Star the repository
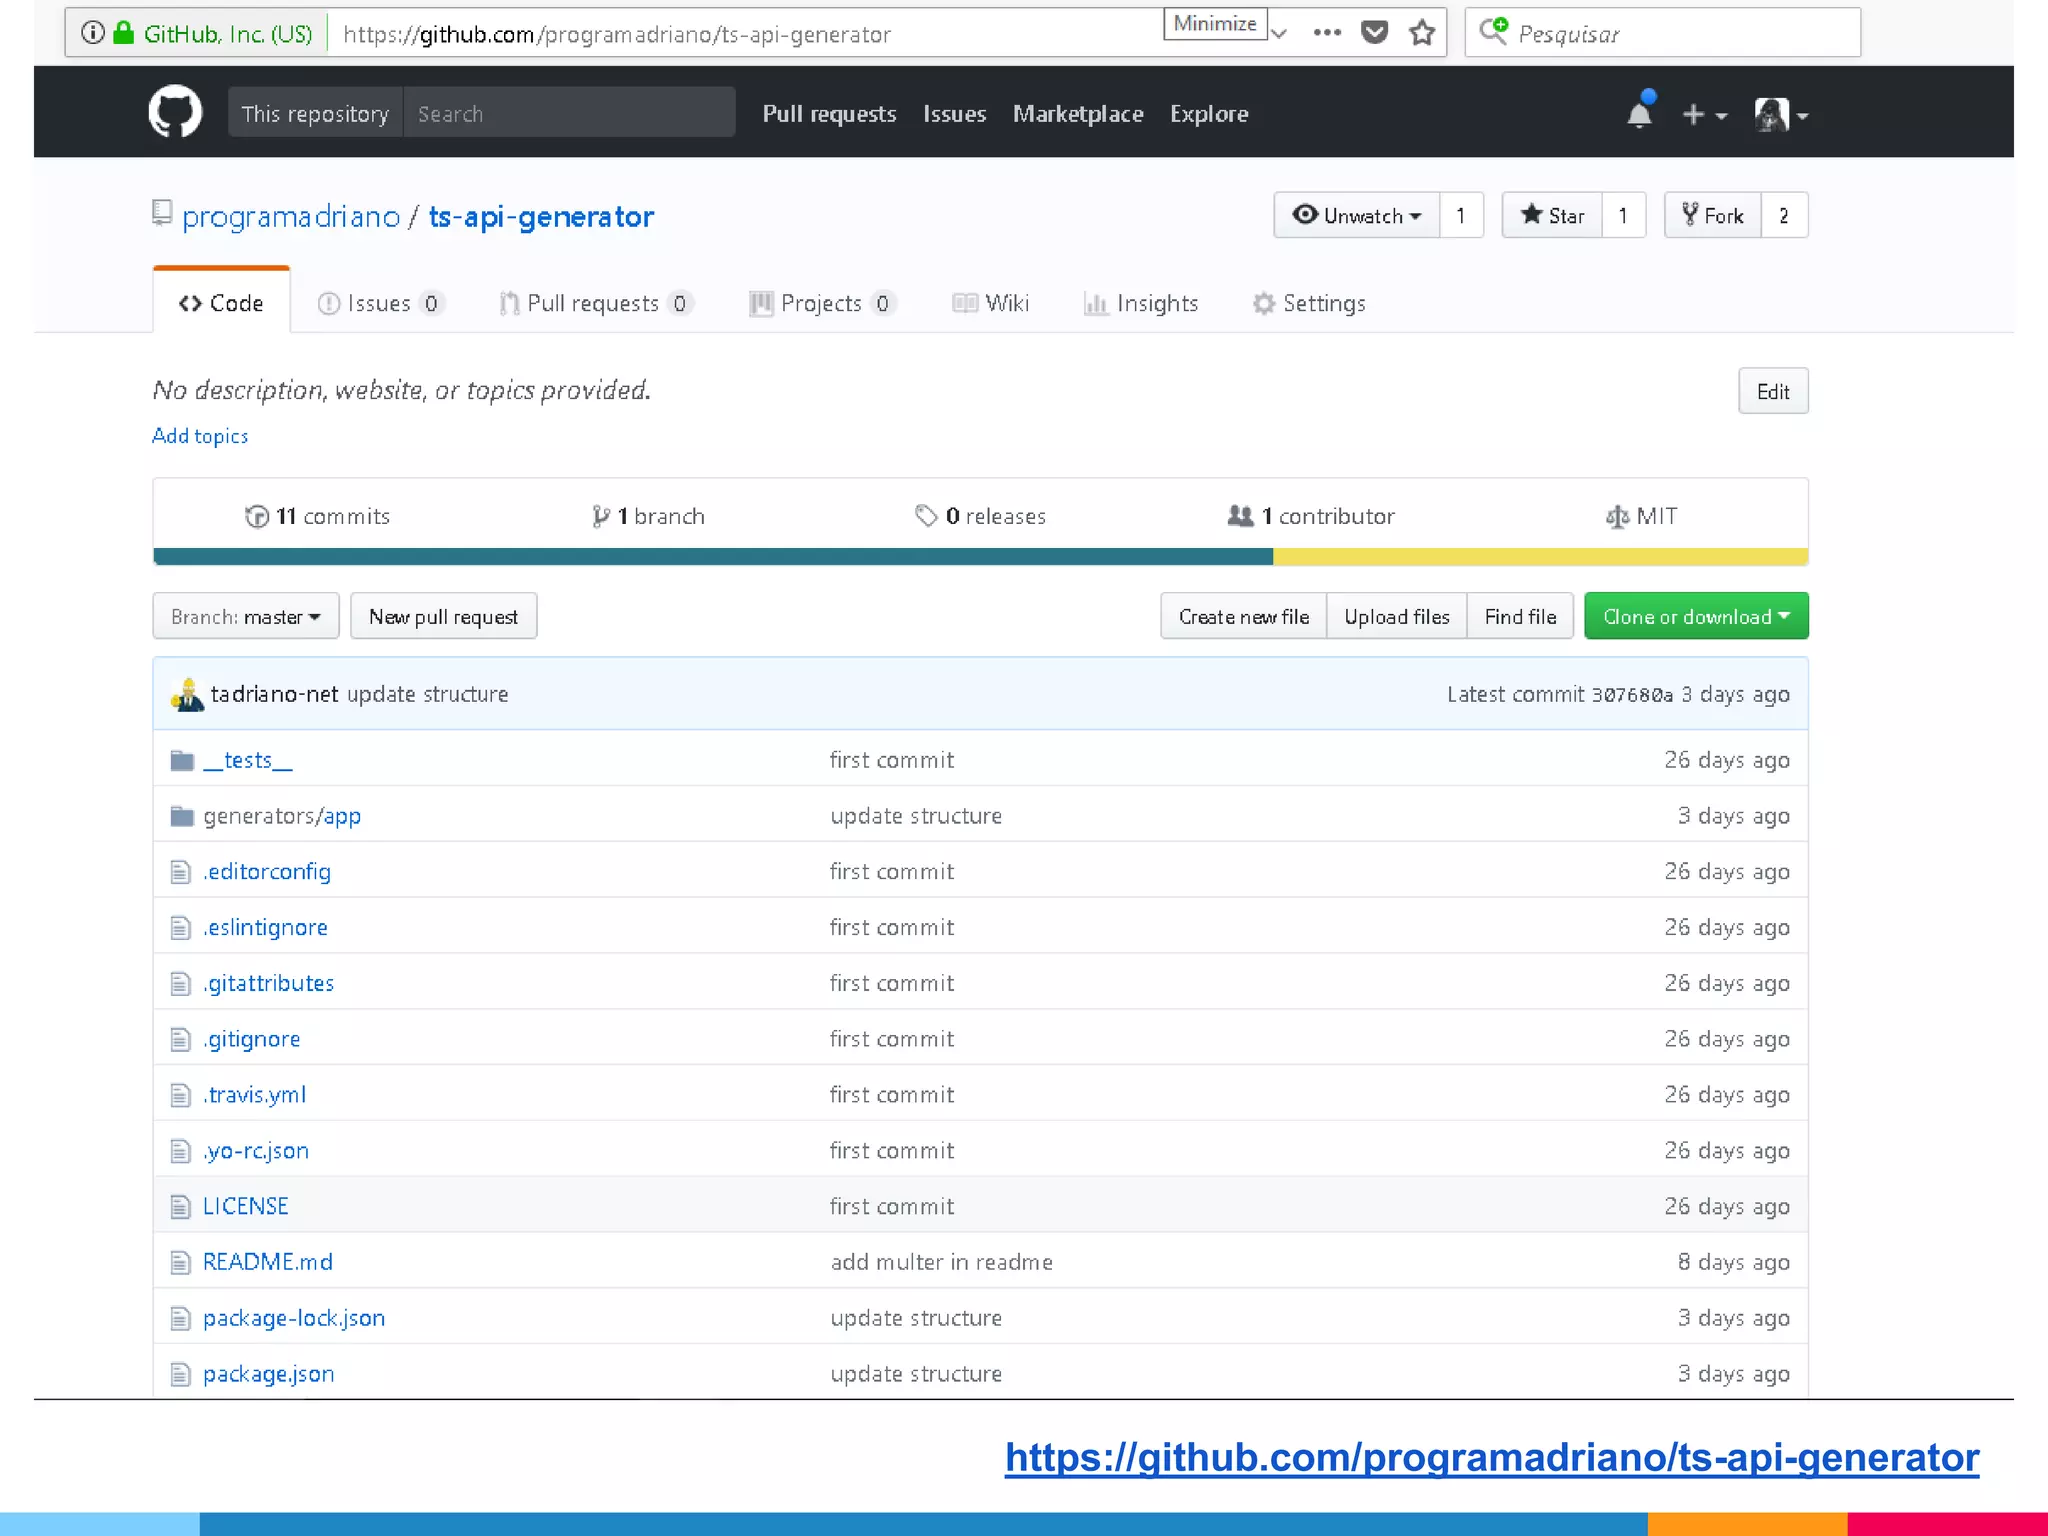The width and height of the screenshot is (2048, 1536). [1552, 215]
